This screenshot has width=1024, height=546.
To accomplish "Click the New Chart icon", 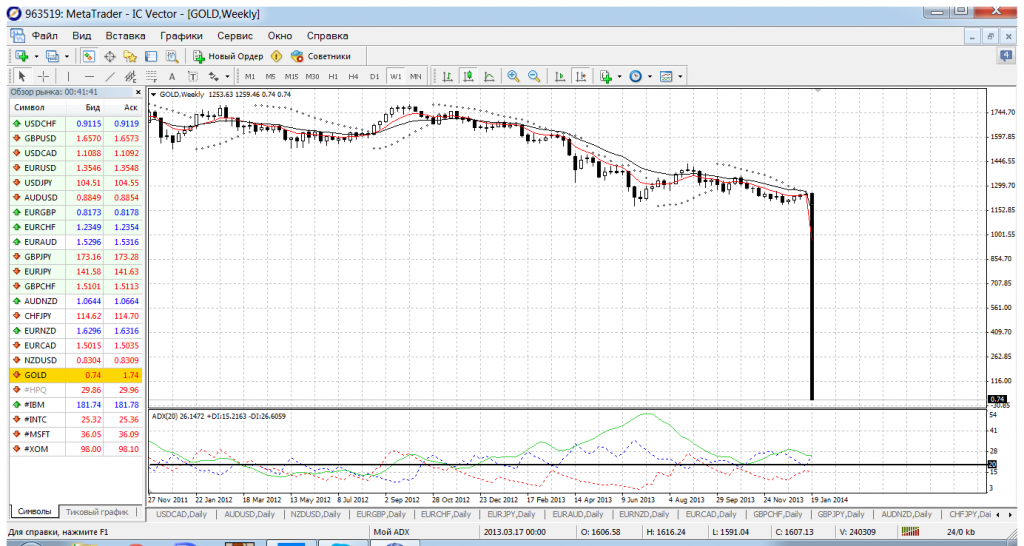I will coord(22,56).
